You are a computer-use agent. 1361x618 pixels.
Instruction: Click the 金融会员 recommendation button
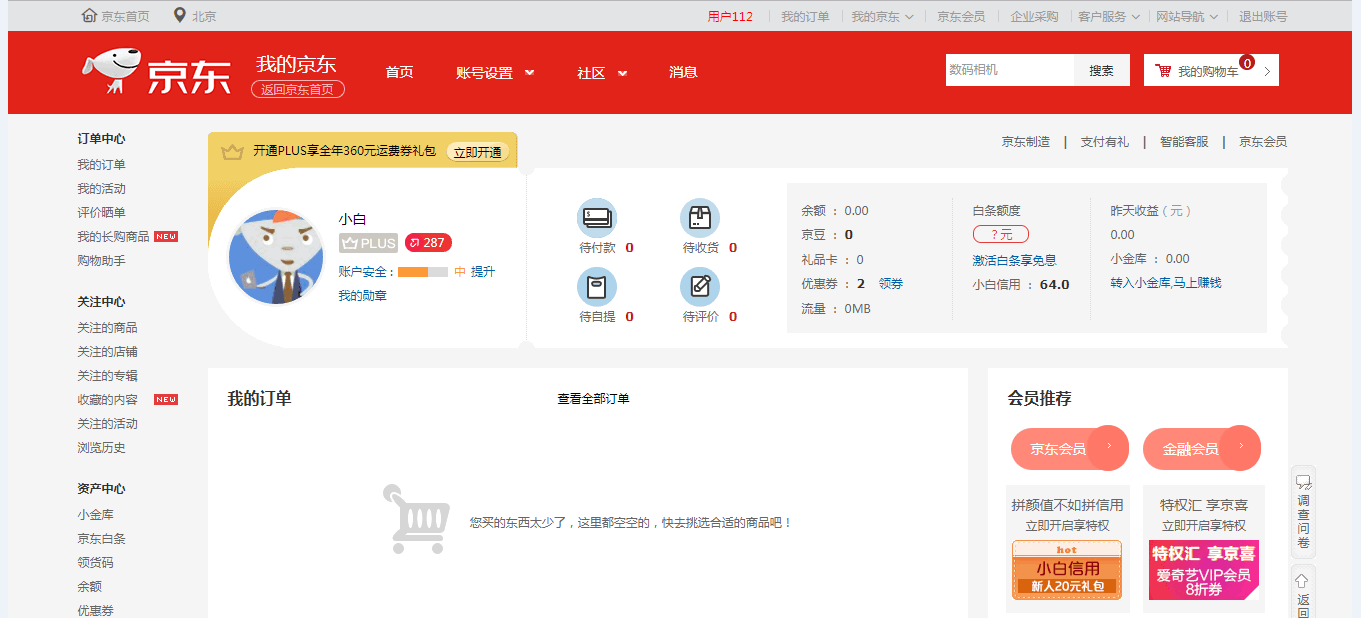pos(1201,449)
